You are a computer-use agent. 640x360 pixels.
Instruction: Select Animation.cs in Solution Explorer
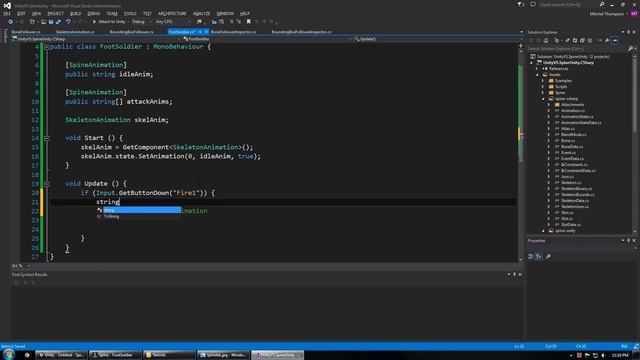(x=572, y=111)
